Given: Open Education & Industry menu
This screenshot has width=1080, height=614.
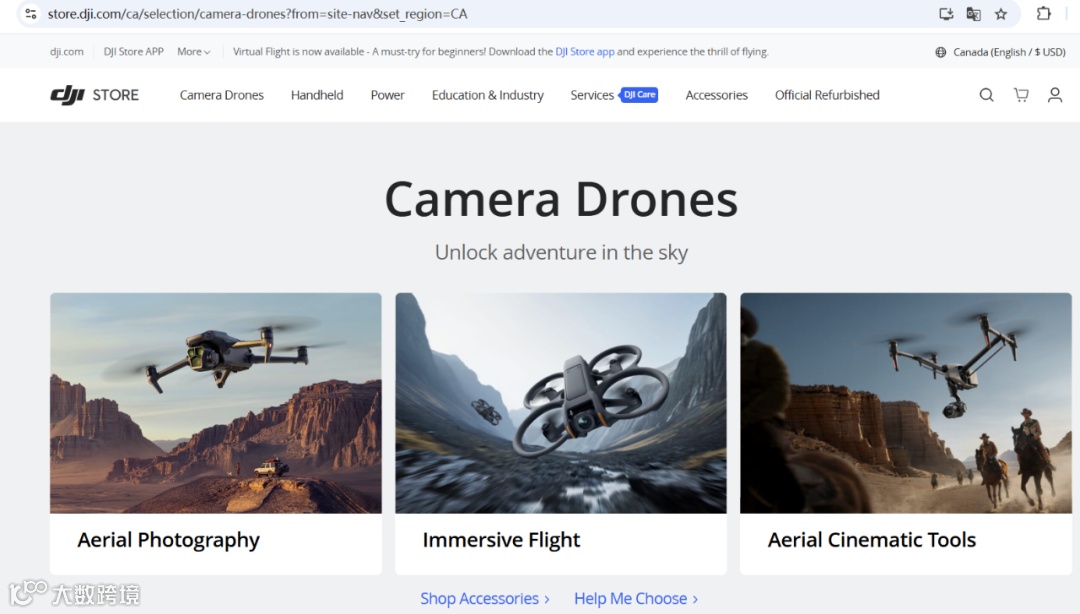Looking at the screenshot, I should click(x=488, y=95).
